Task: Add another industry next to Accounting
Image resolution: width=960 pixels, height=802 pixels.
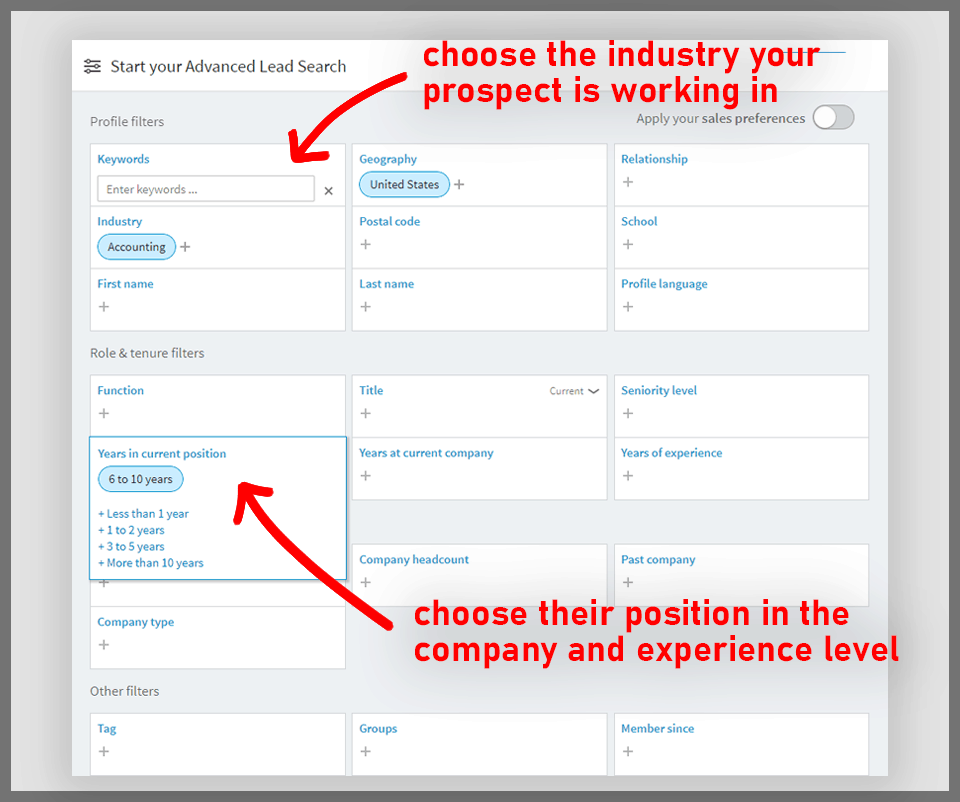Action: (x=185, y=247)
